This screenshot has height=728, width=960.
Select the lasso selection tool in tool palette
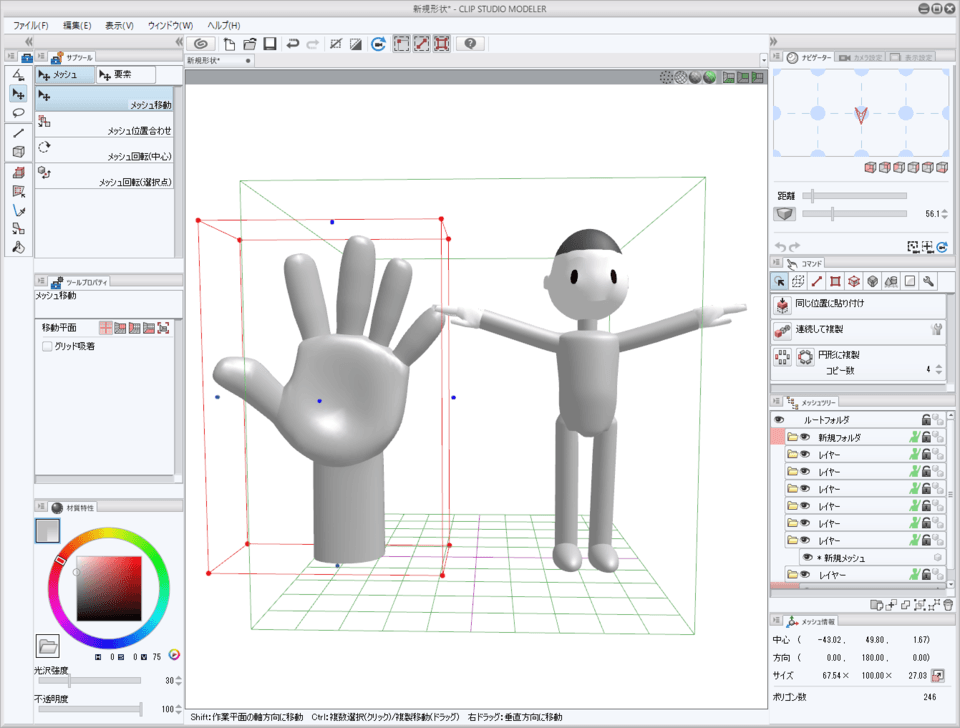tap(18, 113)
